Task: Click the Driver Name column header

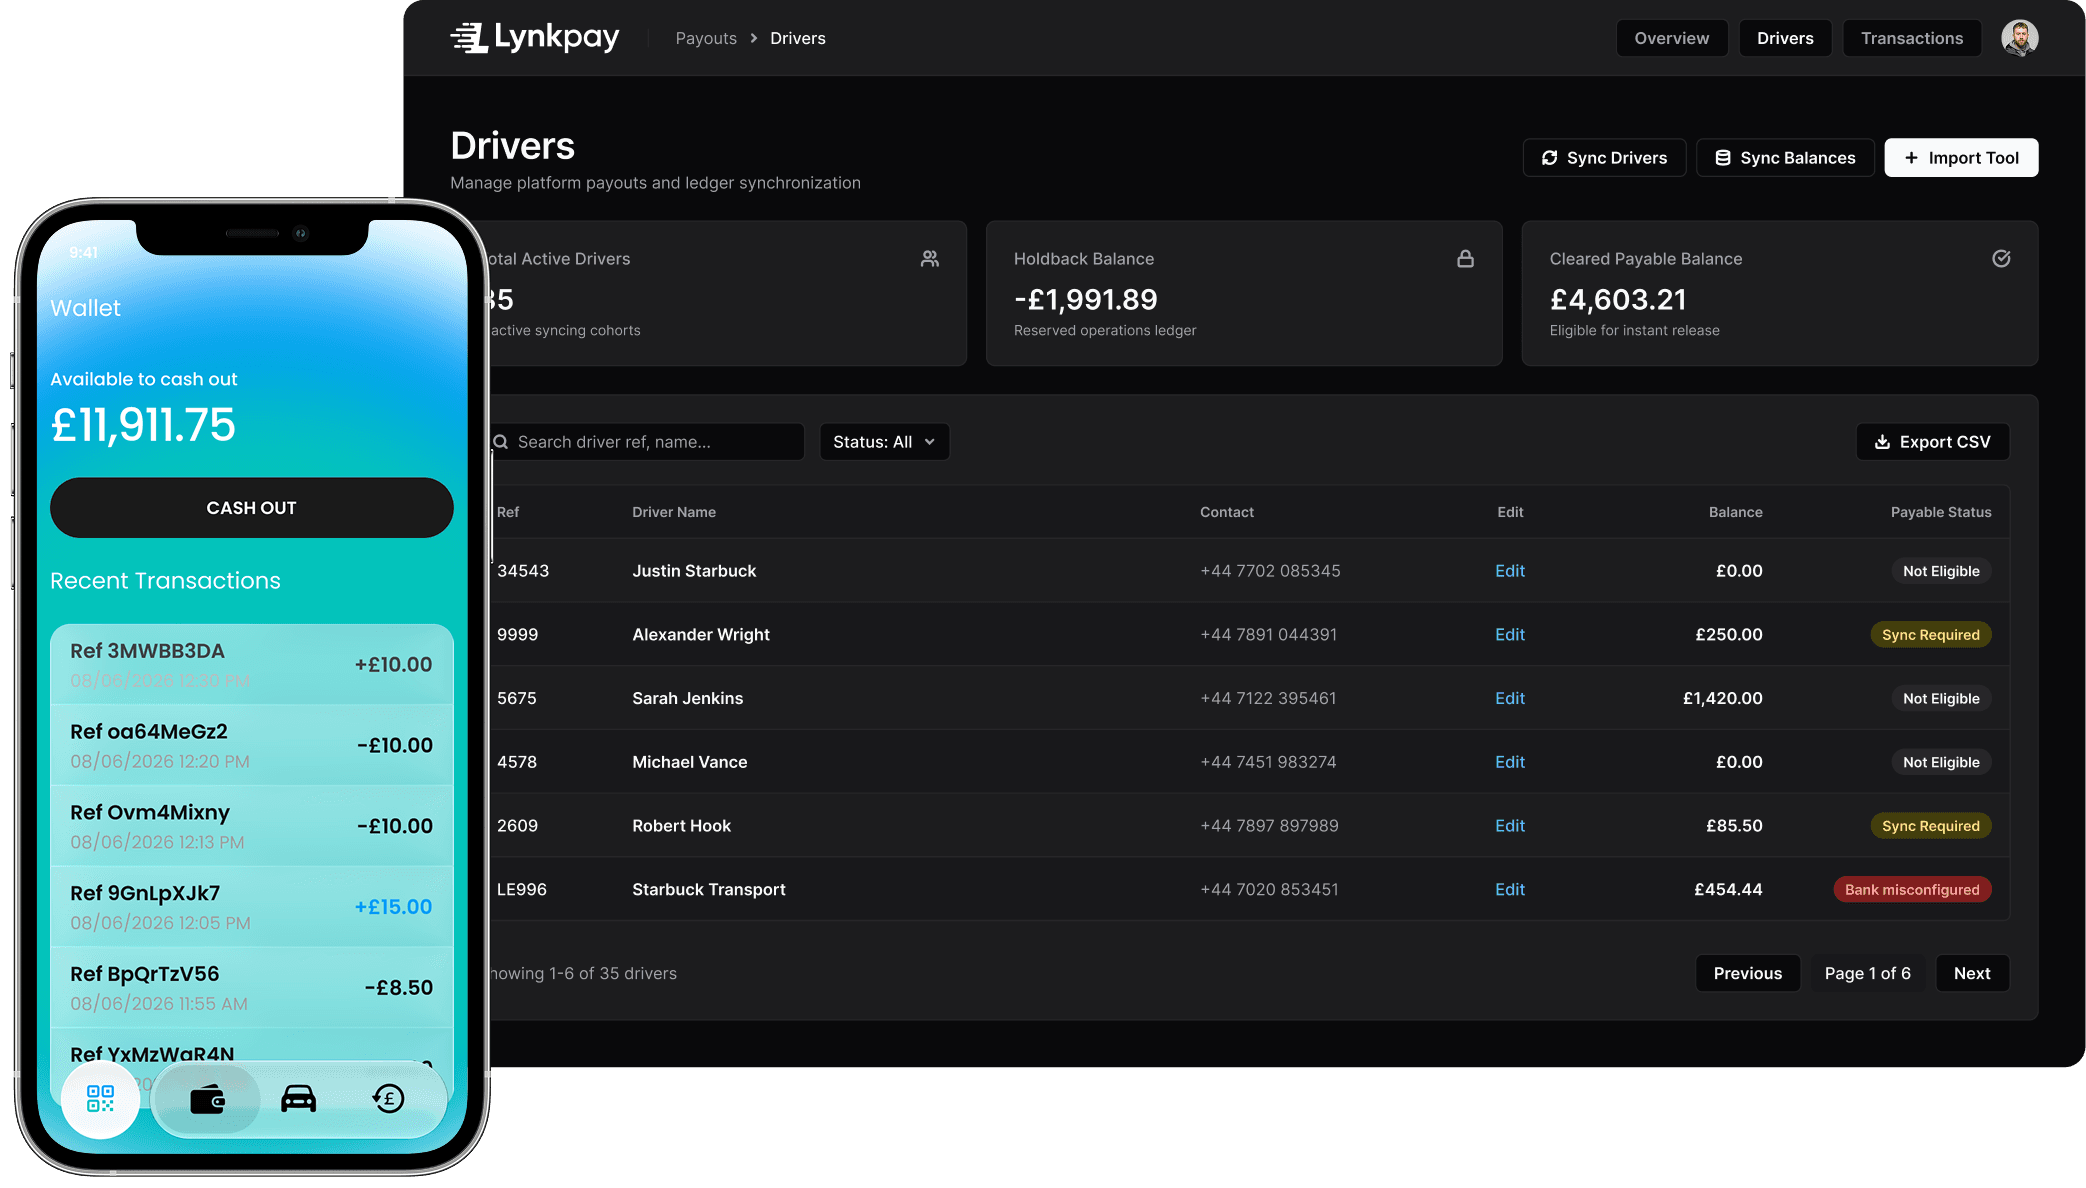Action: pos(674,512)
